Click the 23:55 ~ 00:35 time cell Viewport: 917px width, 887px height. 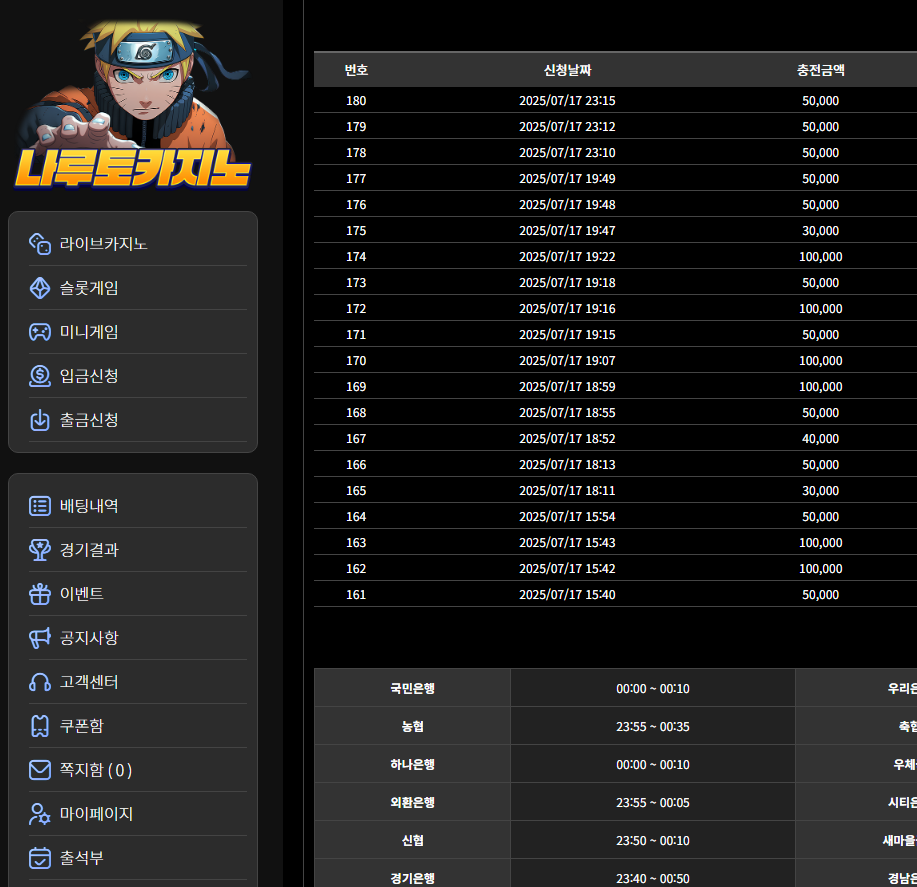653,726
